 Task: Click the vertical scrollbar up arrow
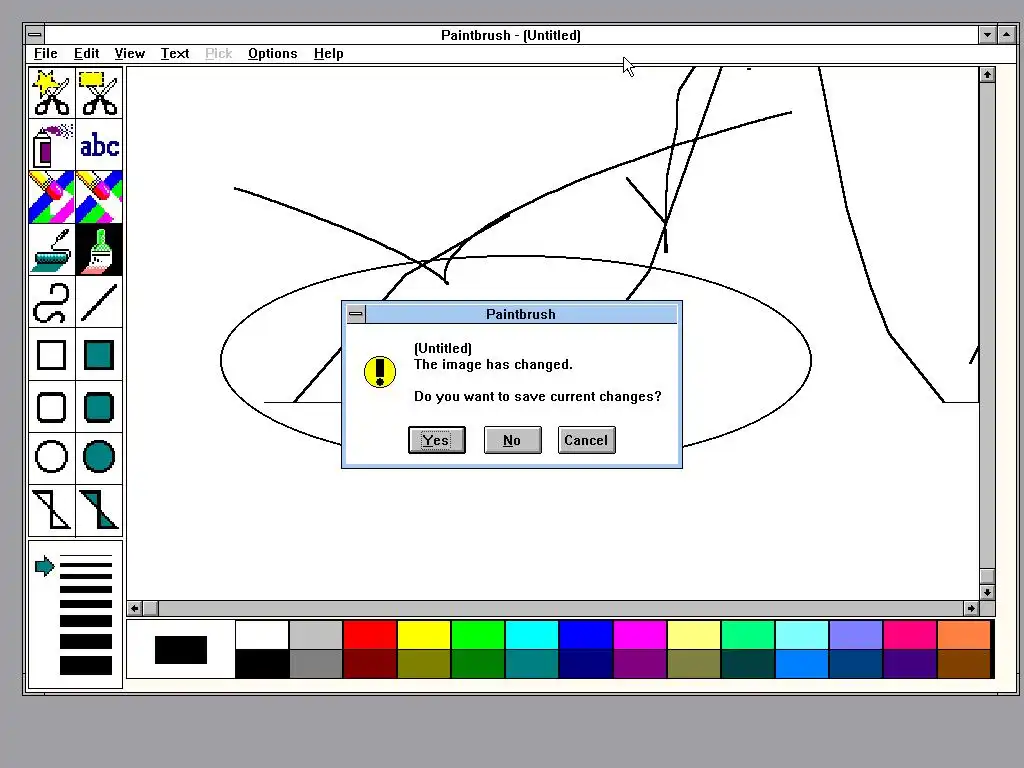tap(987, 74)
